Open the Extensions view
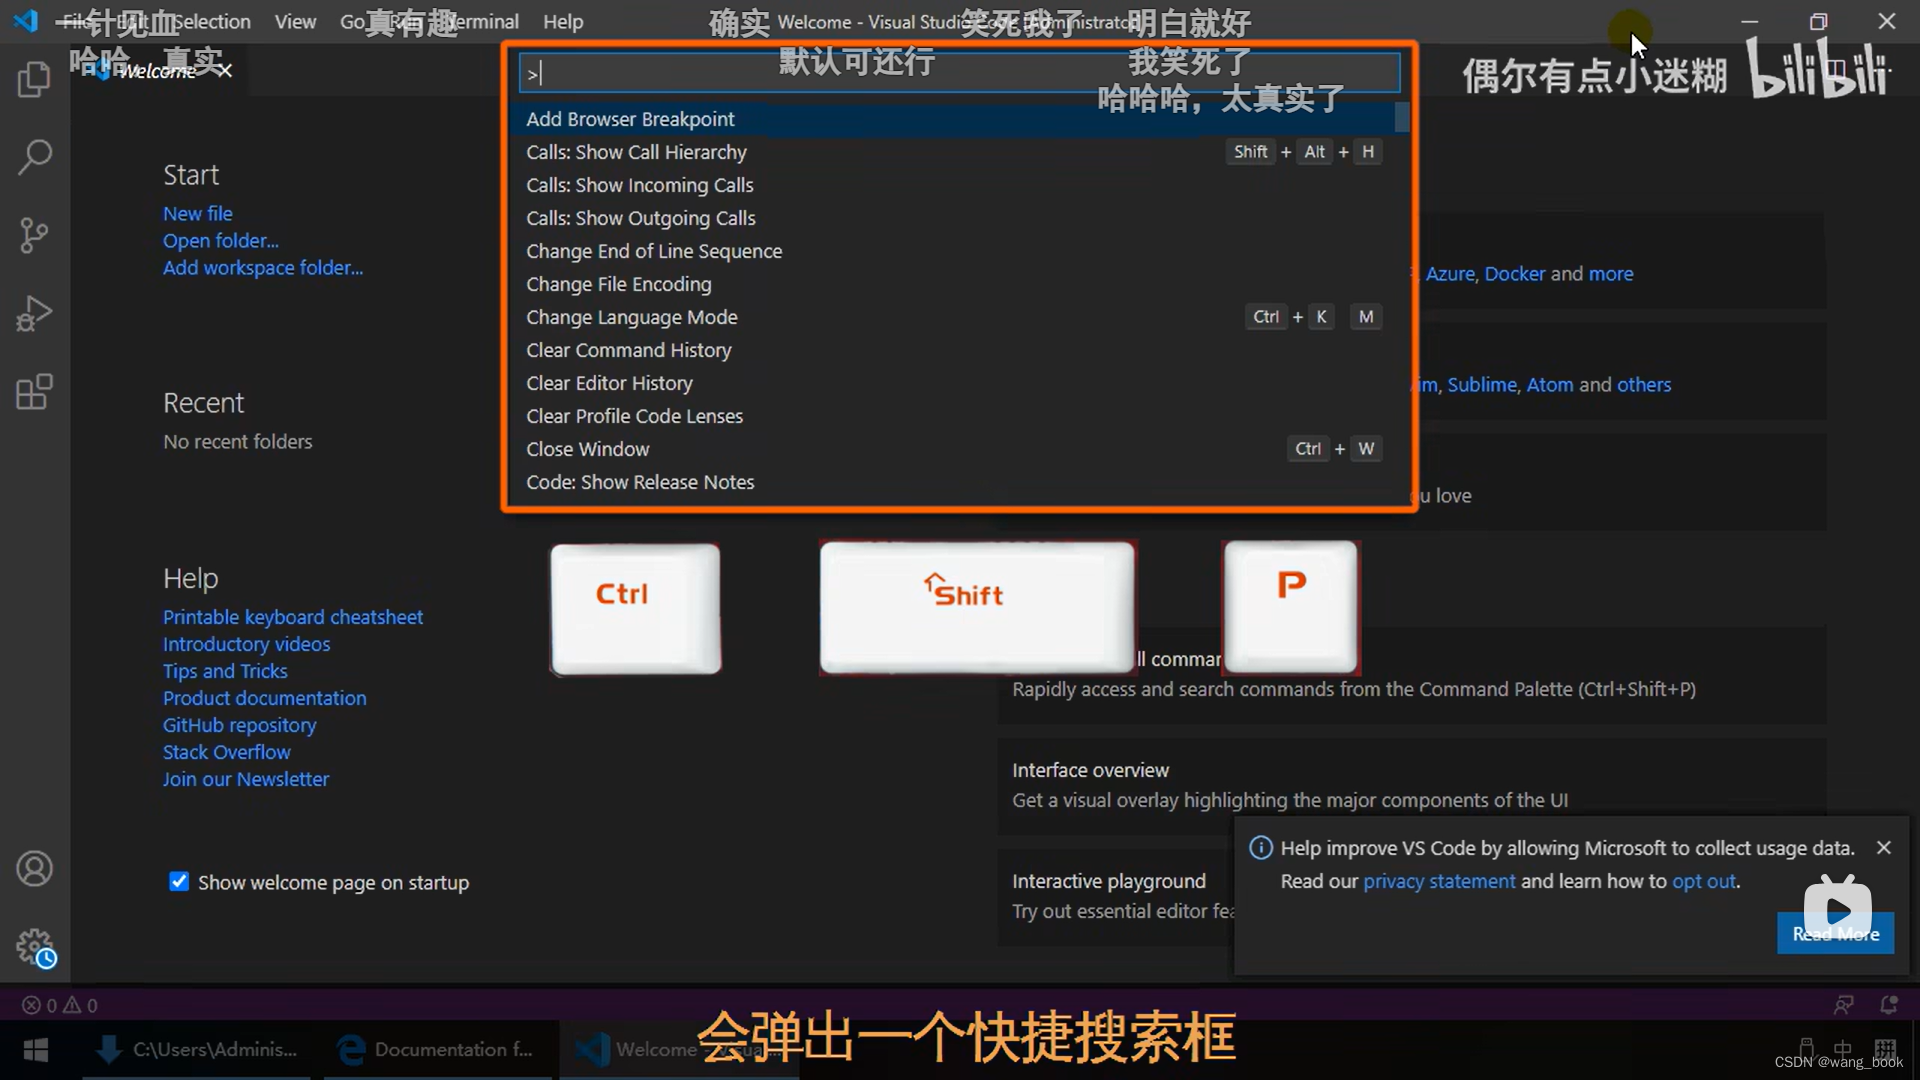Viewport: 1920px width, 1080px height. point(35,391)
